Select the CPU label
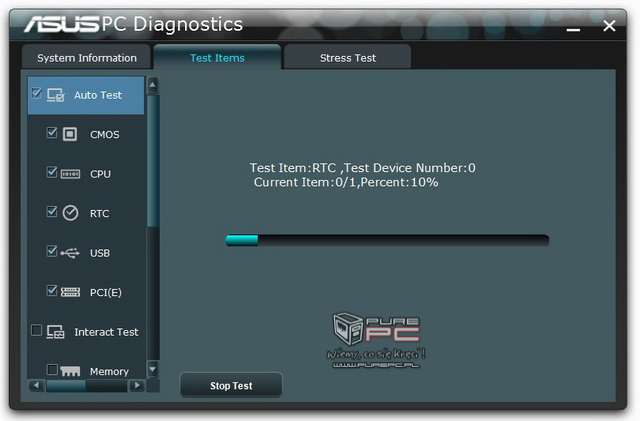Screen dimensions: 640x421 pyautogui.click(x=100, y=174)
